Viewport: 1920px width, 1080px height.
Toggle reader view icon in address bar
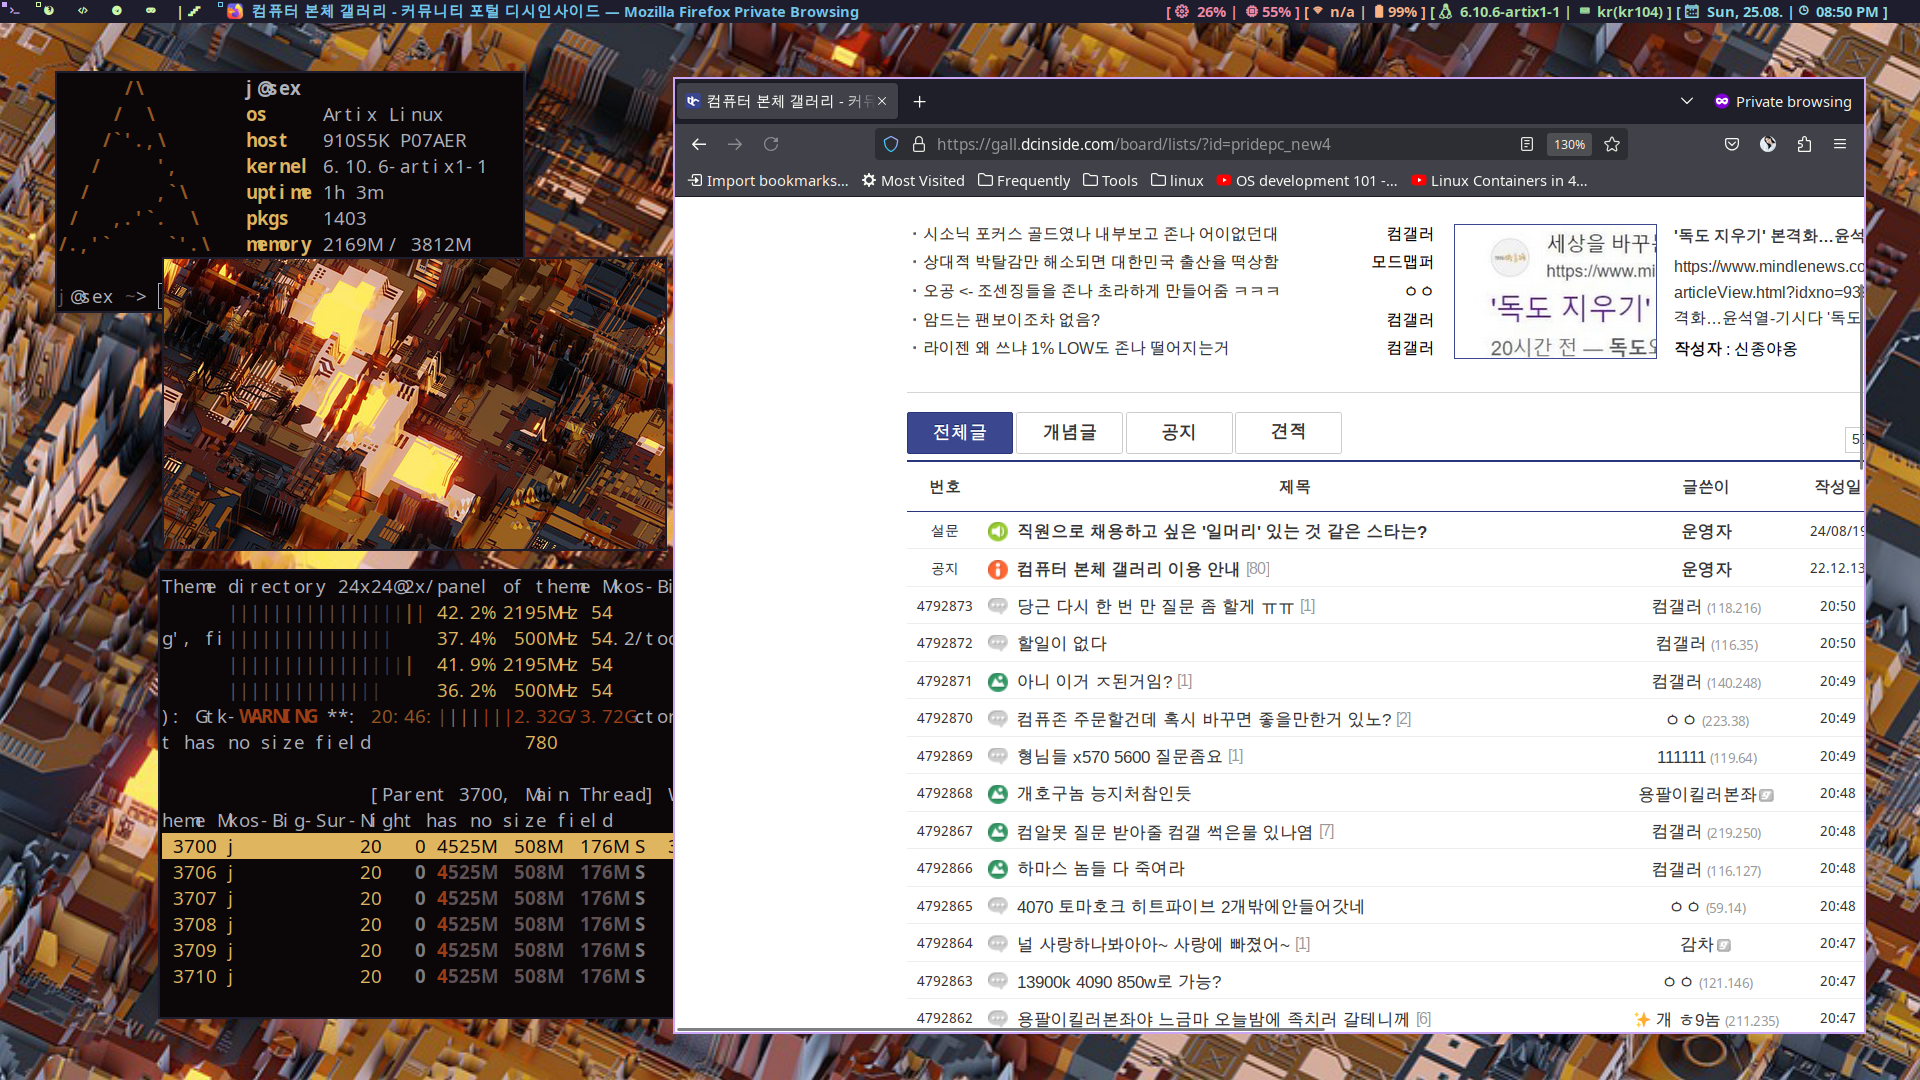coord(1527,144)
